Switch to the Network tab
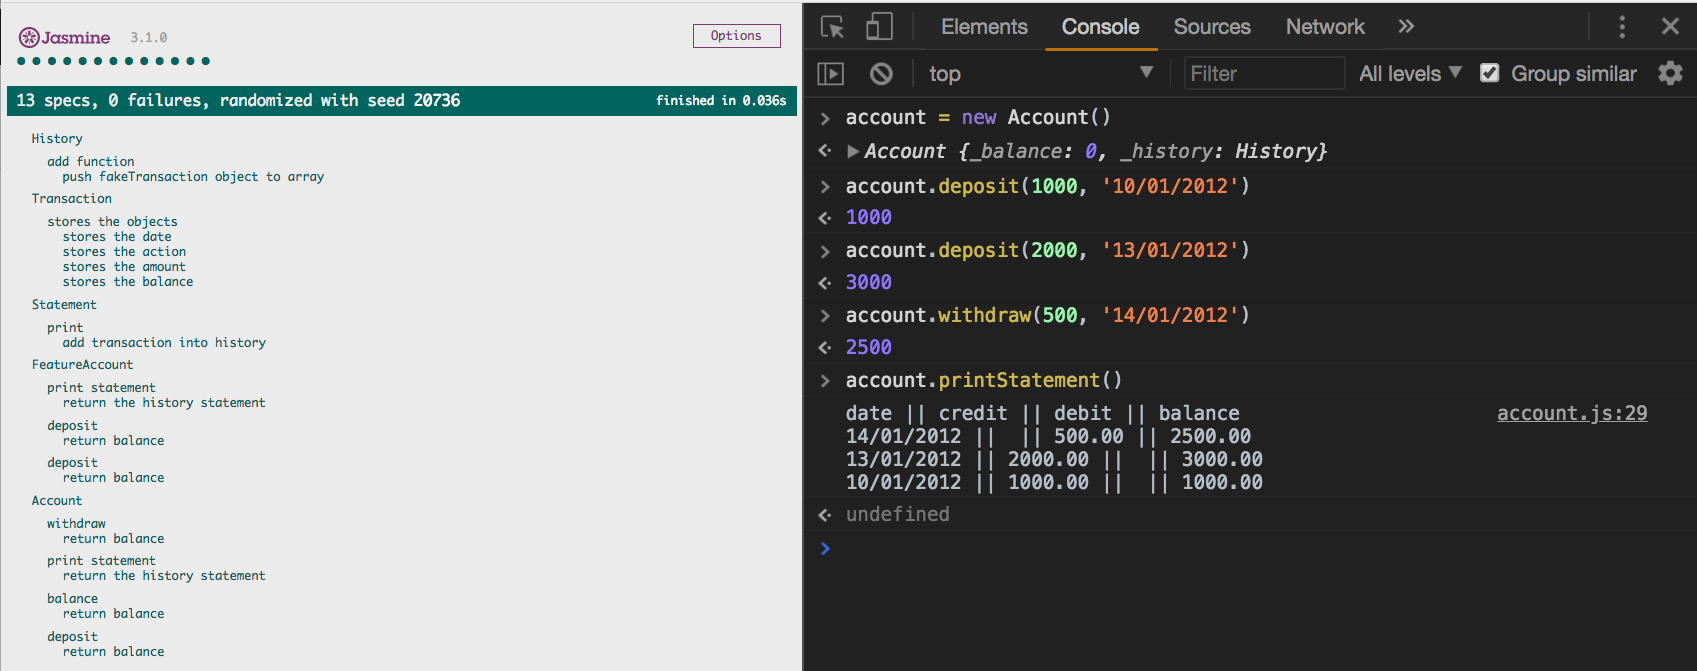Image resolution: width=1697 pixels, height=671 pixels. (1325, 27)
